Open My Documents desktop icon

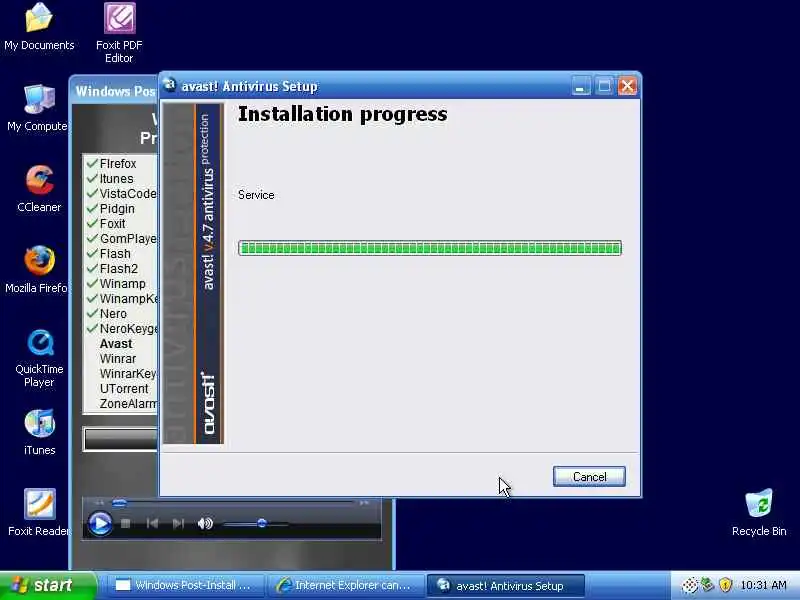[x=39, y=27]
